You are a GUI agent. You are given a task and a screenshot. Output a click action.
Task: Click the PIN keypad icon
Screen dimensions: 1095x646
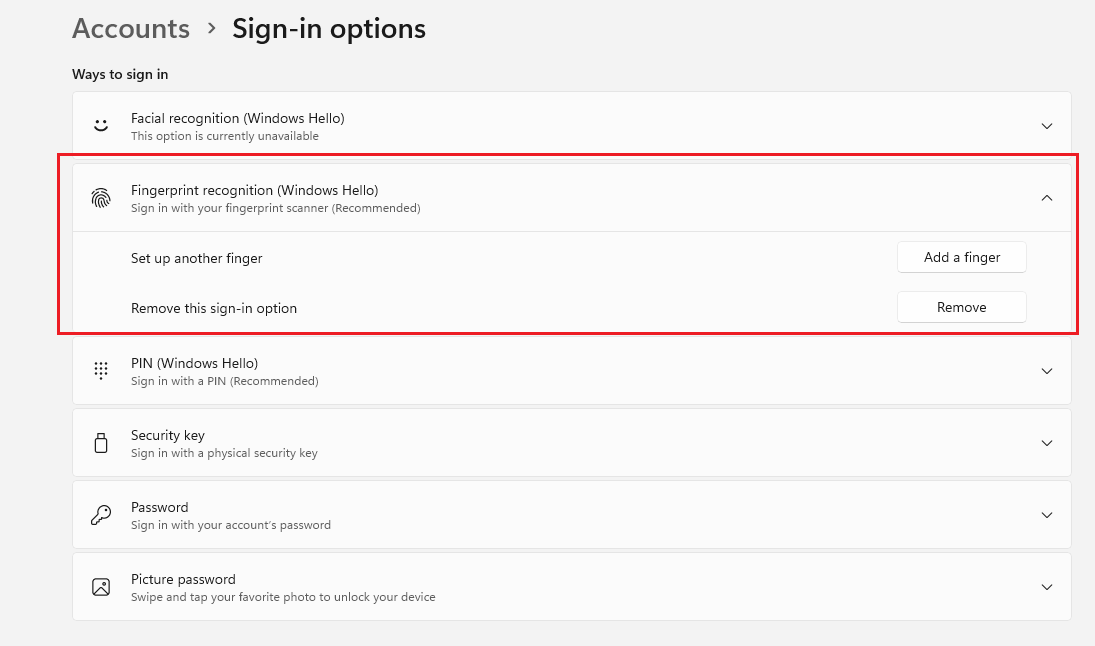pos(100,370)
